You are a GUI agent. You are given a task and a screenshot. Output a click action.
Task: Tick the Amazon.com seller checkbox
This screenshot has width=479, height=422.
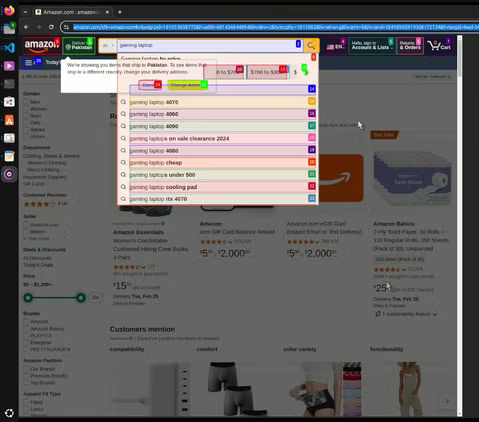click(x=26, y=225)
